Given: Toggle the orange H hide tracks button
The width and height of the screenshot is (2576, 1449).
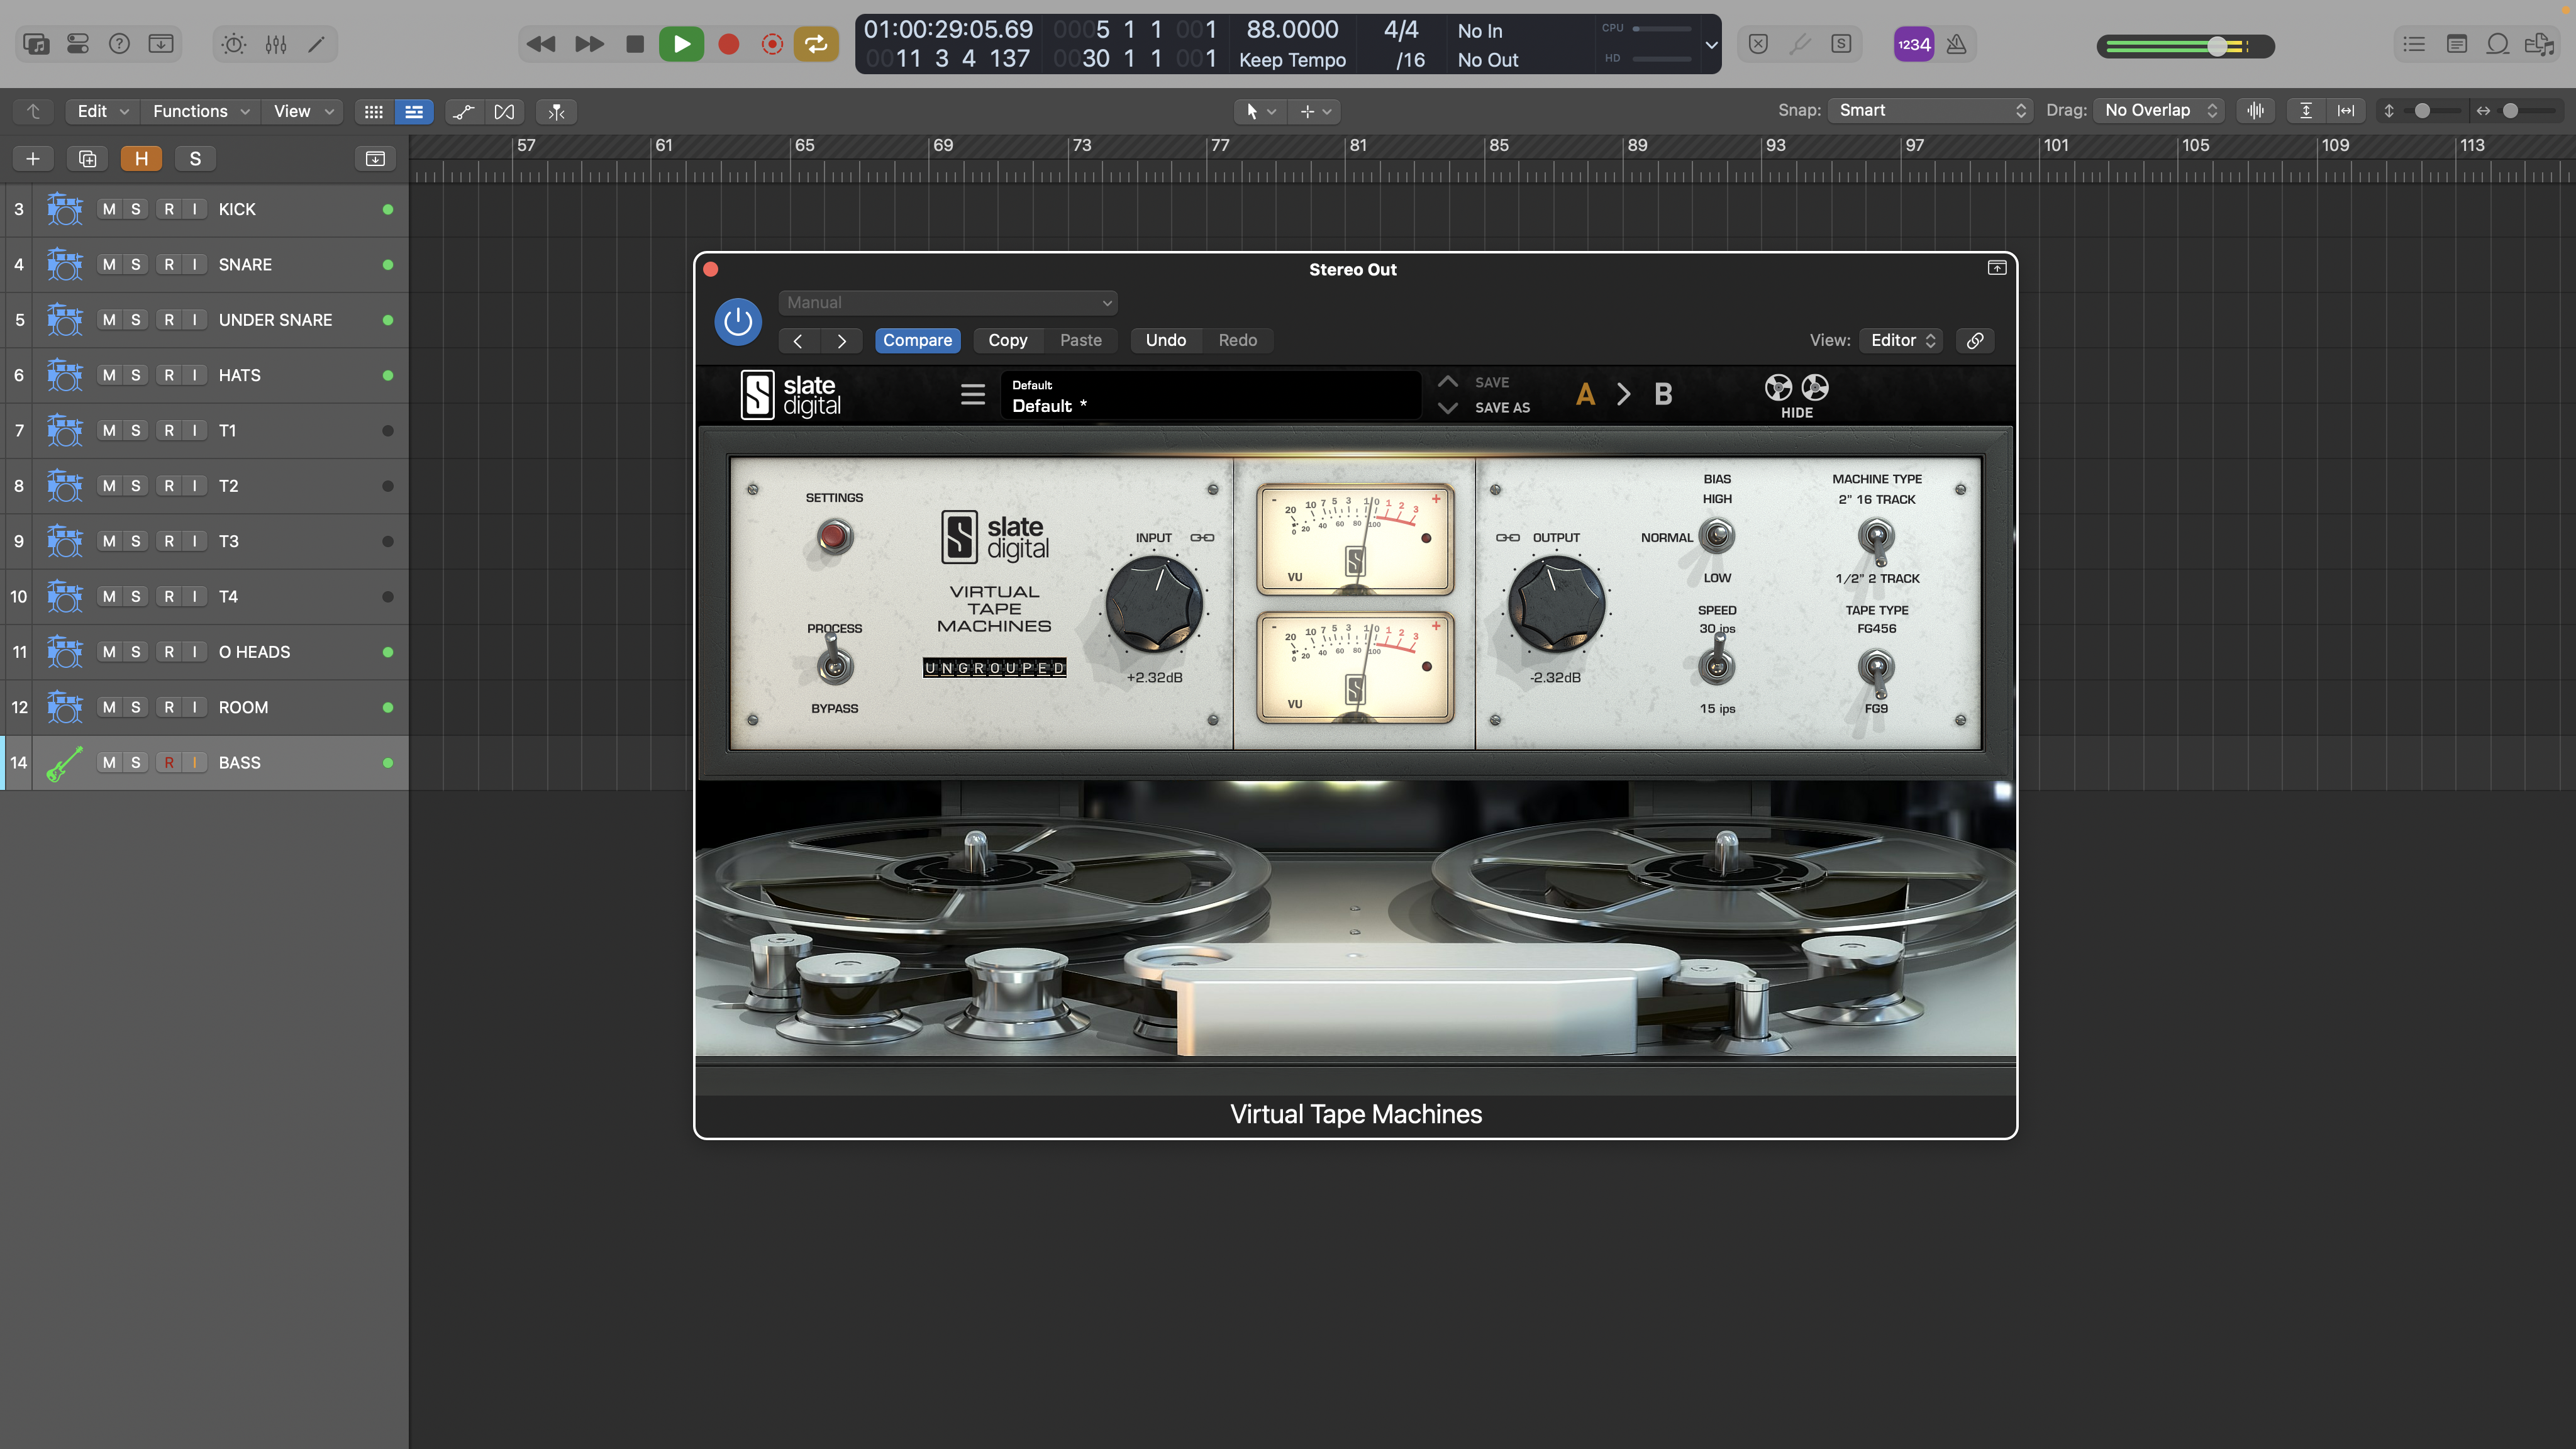Looking at the screenshot, I should click(141, 159).
